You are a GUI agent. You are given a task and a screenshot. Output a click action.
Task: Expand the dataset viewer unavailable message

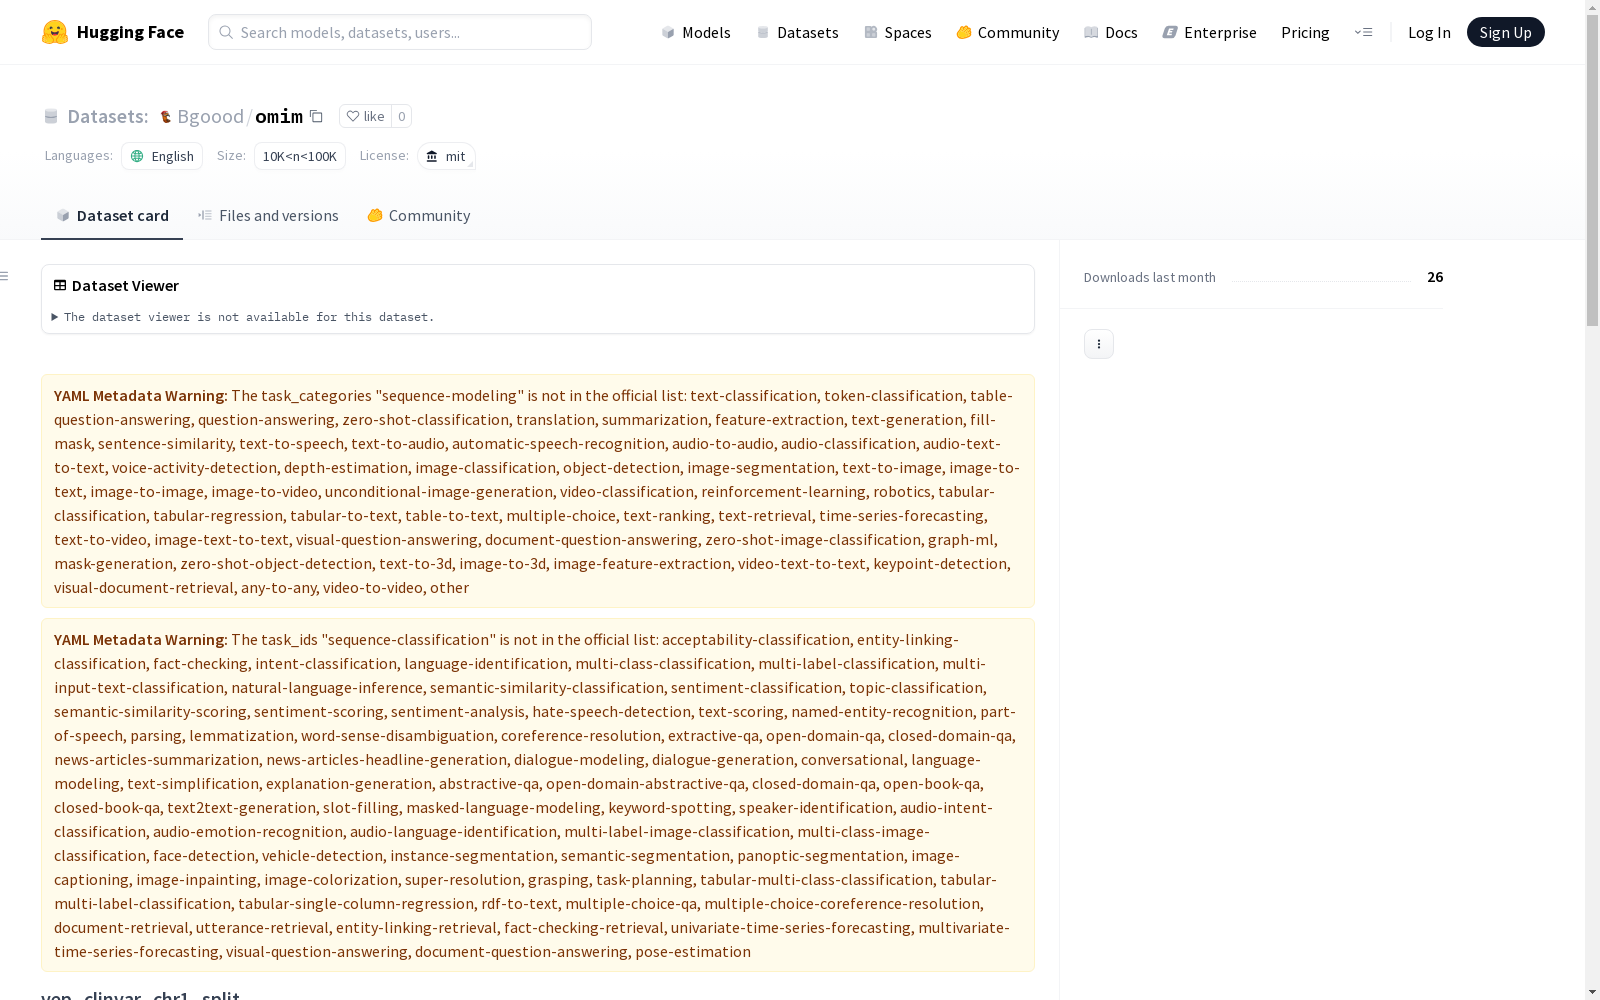(x=243, y=317)
